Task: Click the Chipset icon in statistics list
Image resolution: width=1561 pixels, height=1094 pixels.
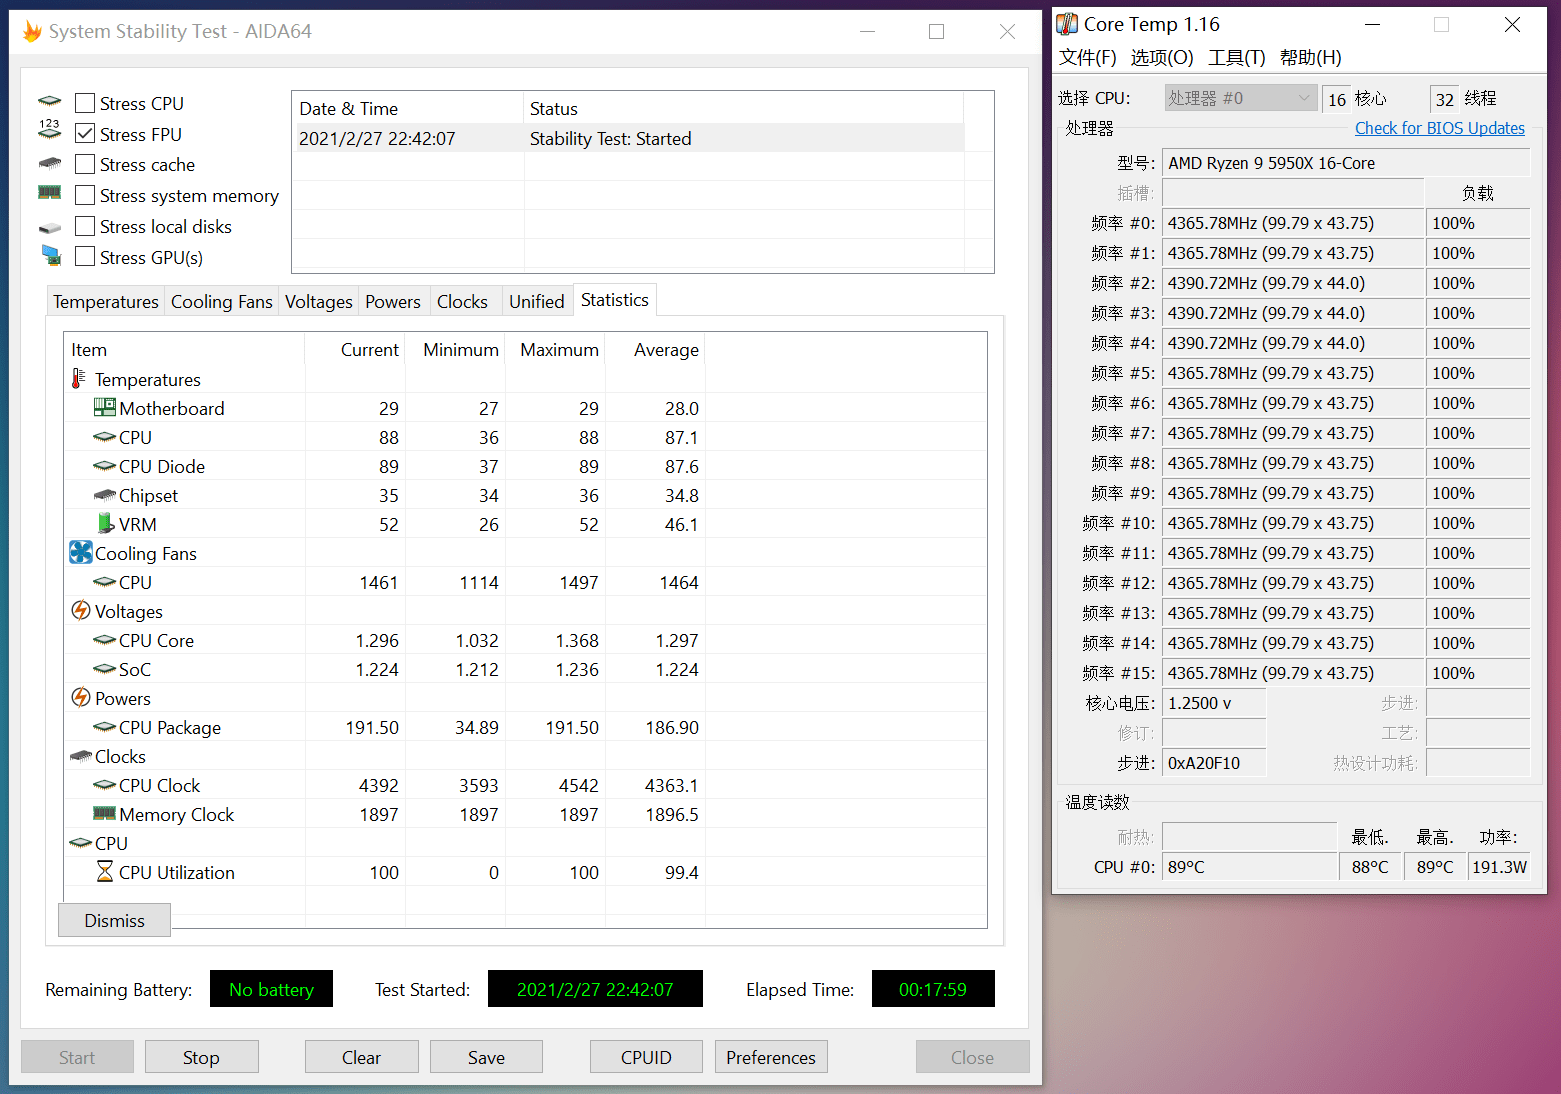Action: [x=104, y=495]
